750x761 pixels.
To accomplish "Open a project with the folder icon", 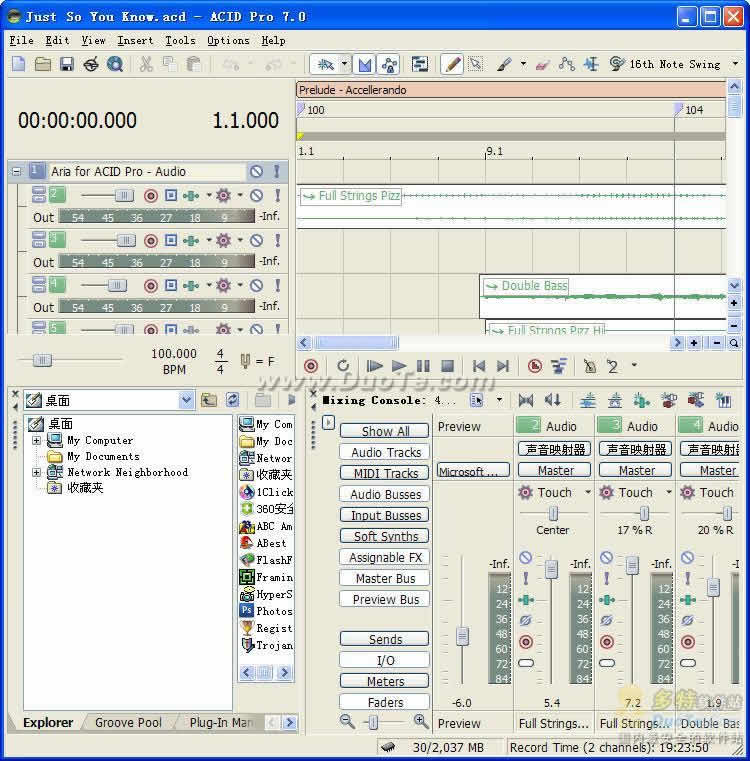I will point(43,64).
